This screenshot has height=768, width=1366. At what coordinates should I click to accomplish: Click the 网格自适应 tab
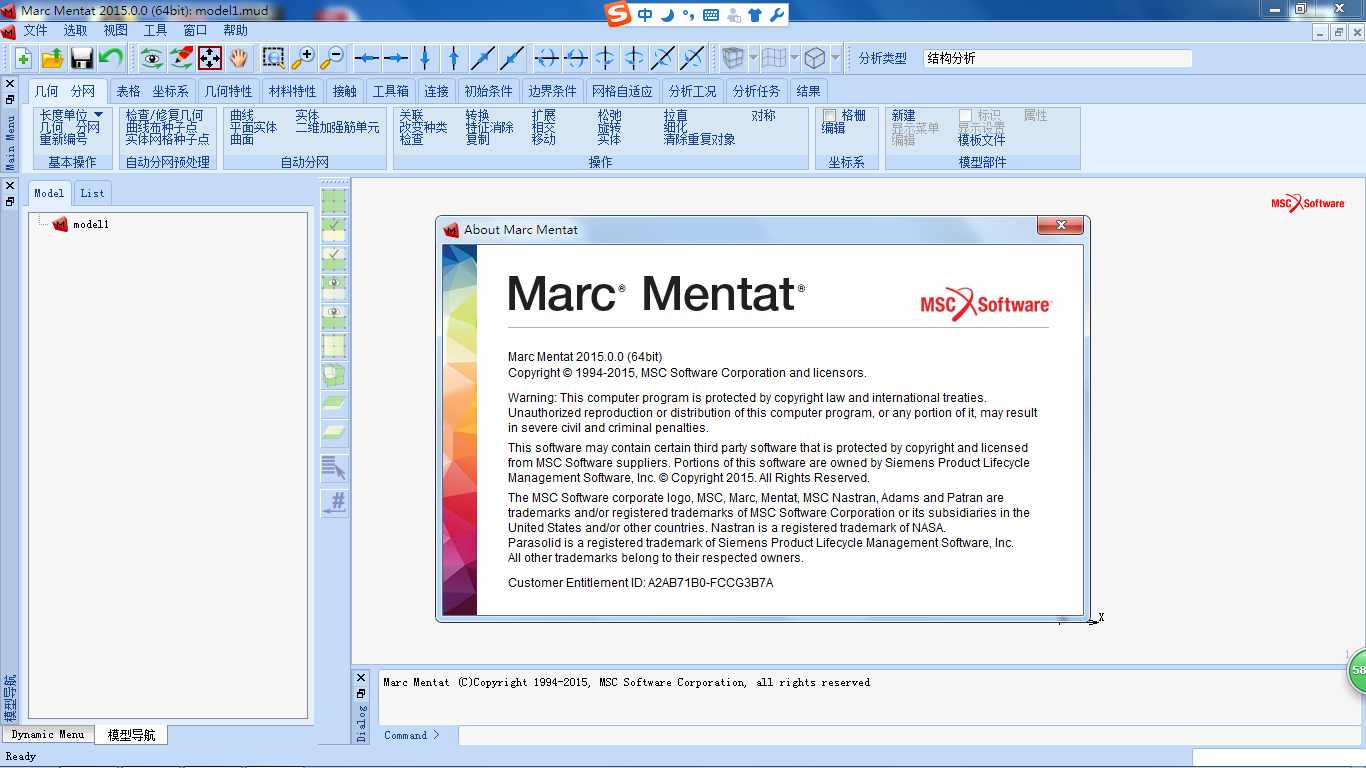click(x=622, y=91)
